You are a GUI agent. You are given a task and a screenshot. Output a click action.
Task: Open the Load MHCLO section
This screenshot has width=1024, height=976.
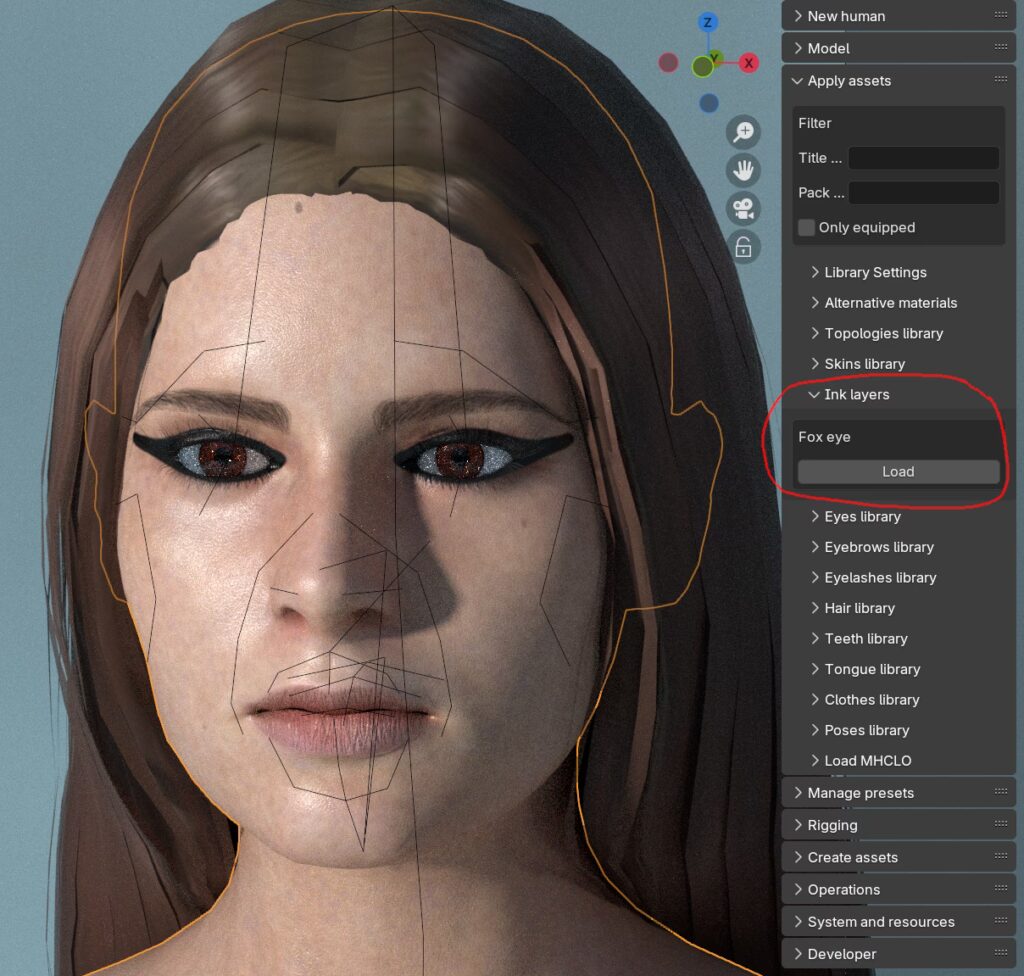(866, 761)
